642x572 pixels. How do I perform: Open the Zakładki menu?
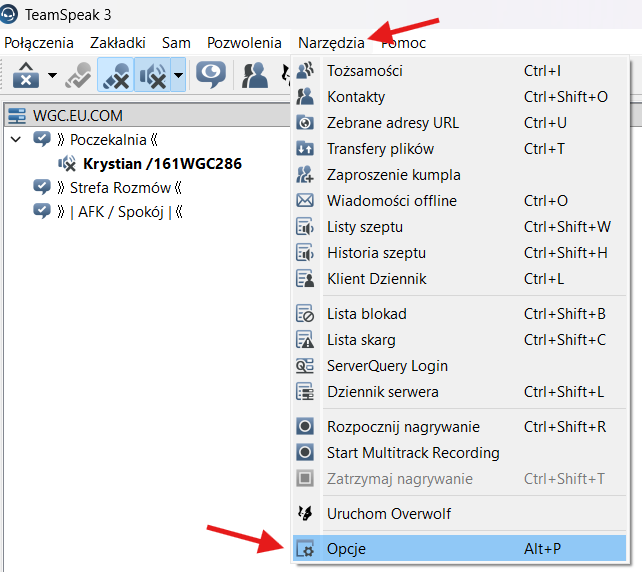pos(117,43)
